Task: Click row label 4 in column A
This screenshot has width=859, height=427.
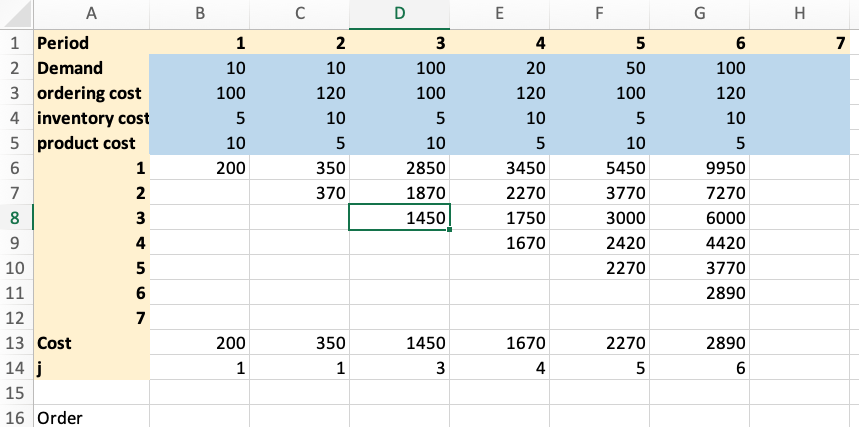Action: [x=91, y=243]
